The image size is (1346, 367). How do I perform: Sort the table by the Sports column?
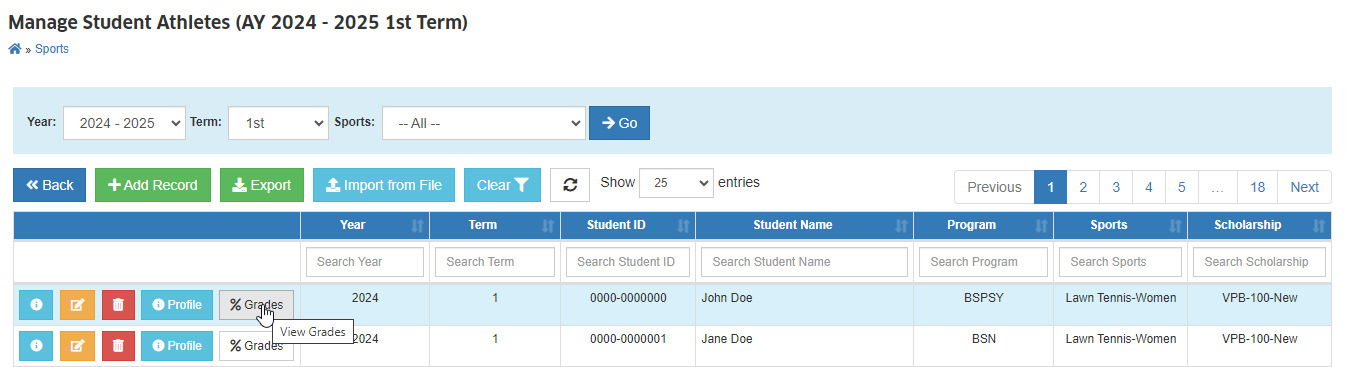1120,225
